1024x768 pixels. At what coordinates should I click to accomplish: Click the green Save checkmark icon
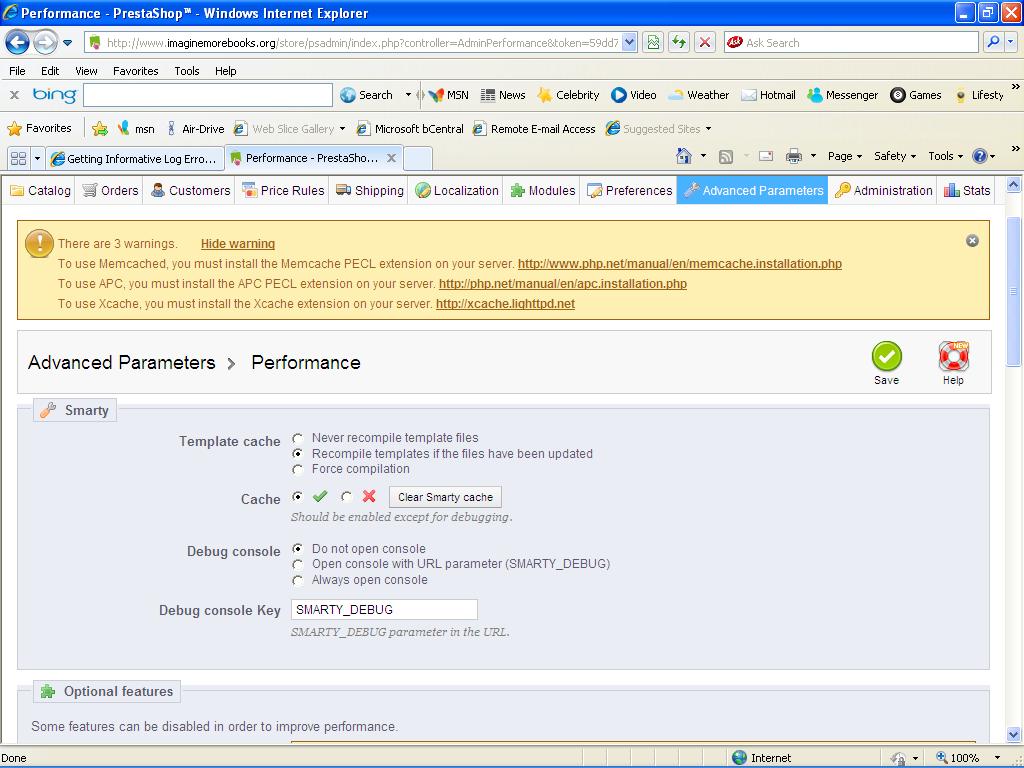pos(886,357)
